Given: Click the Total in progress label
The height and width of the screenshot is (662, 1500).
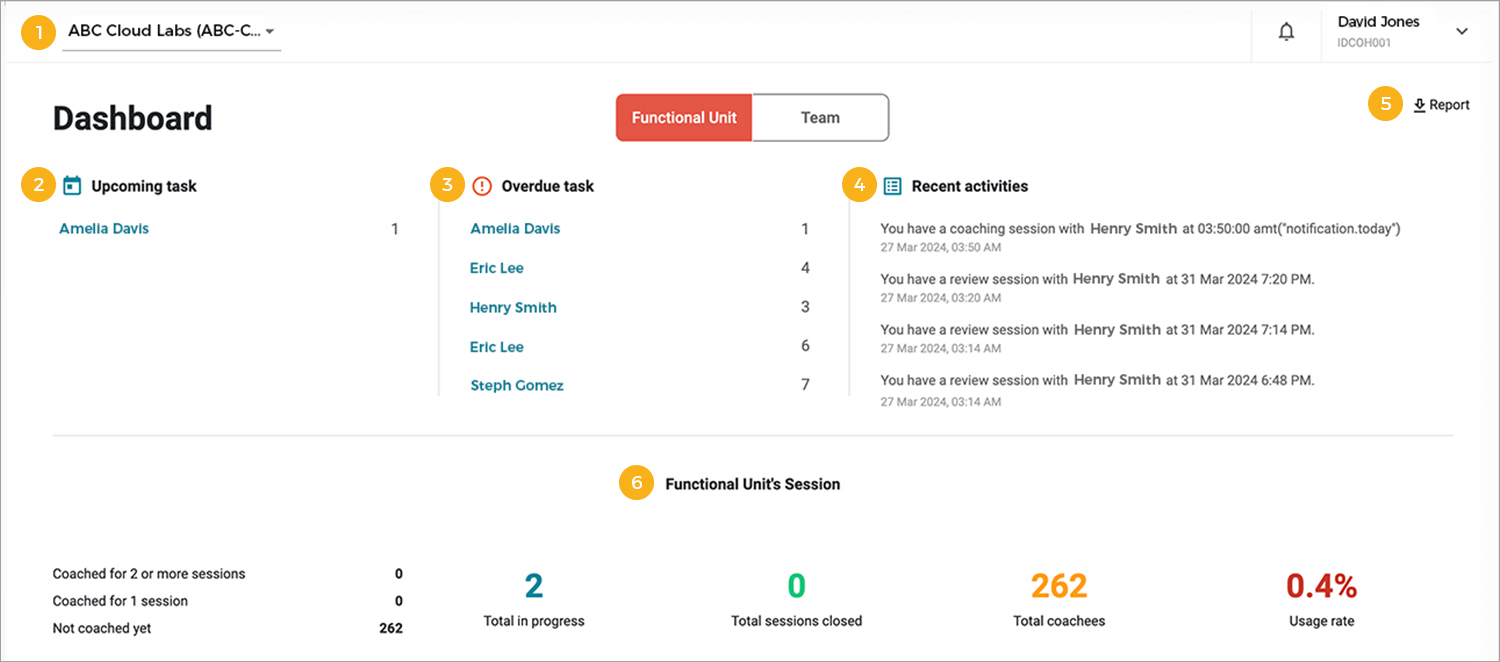Looking at the screenshot, I should [x=534, y=621].
